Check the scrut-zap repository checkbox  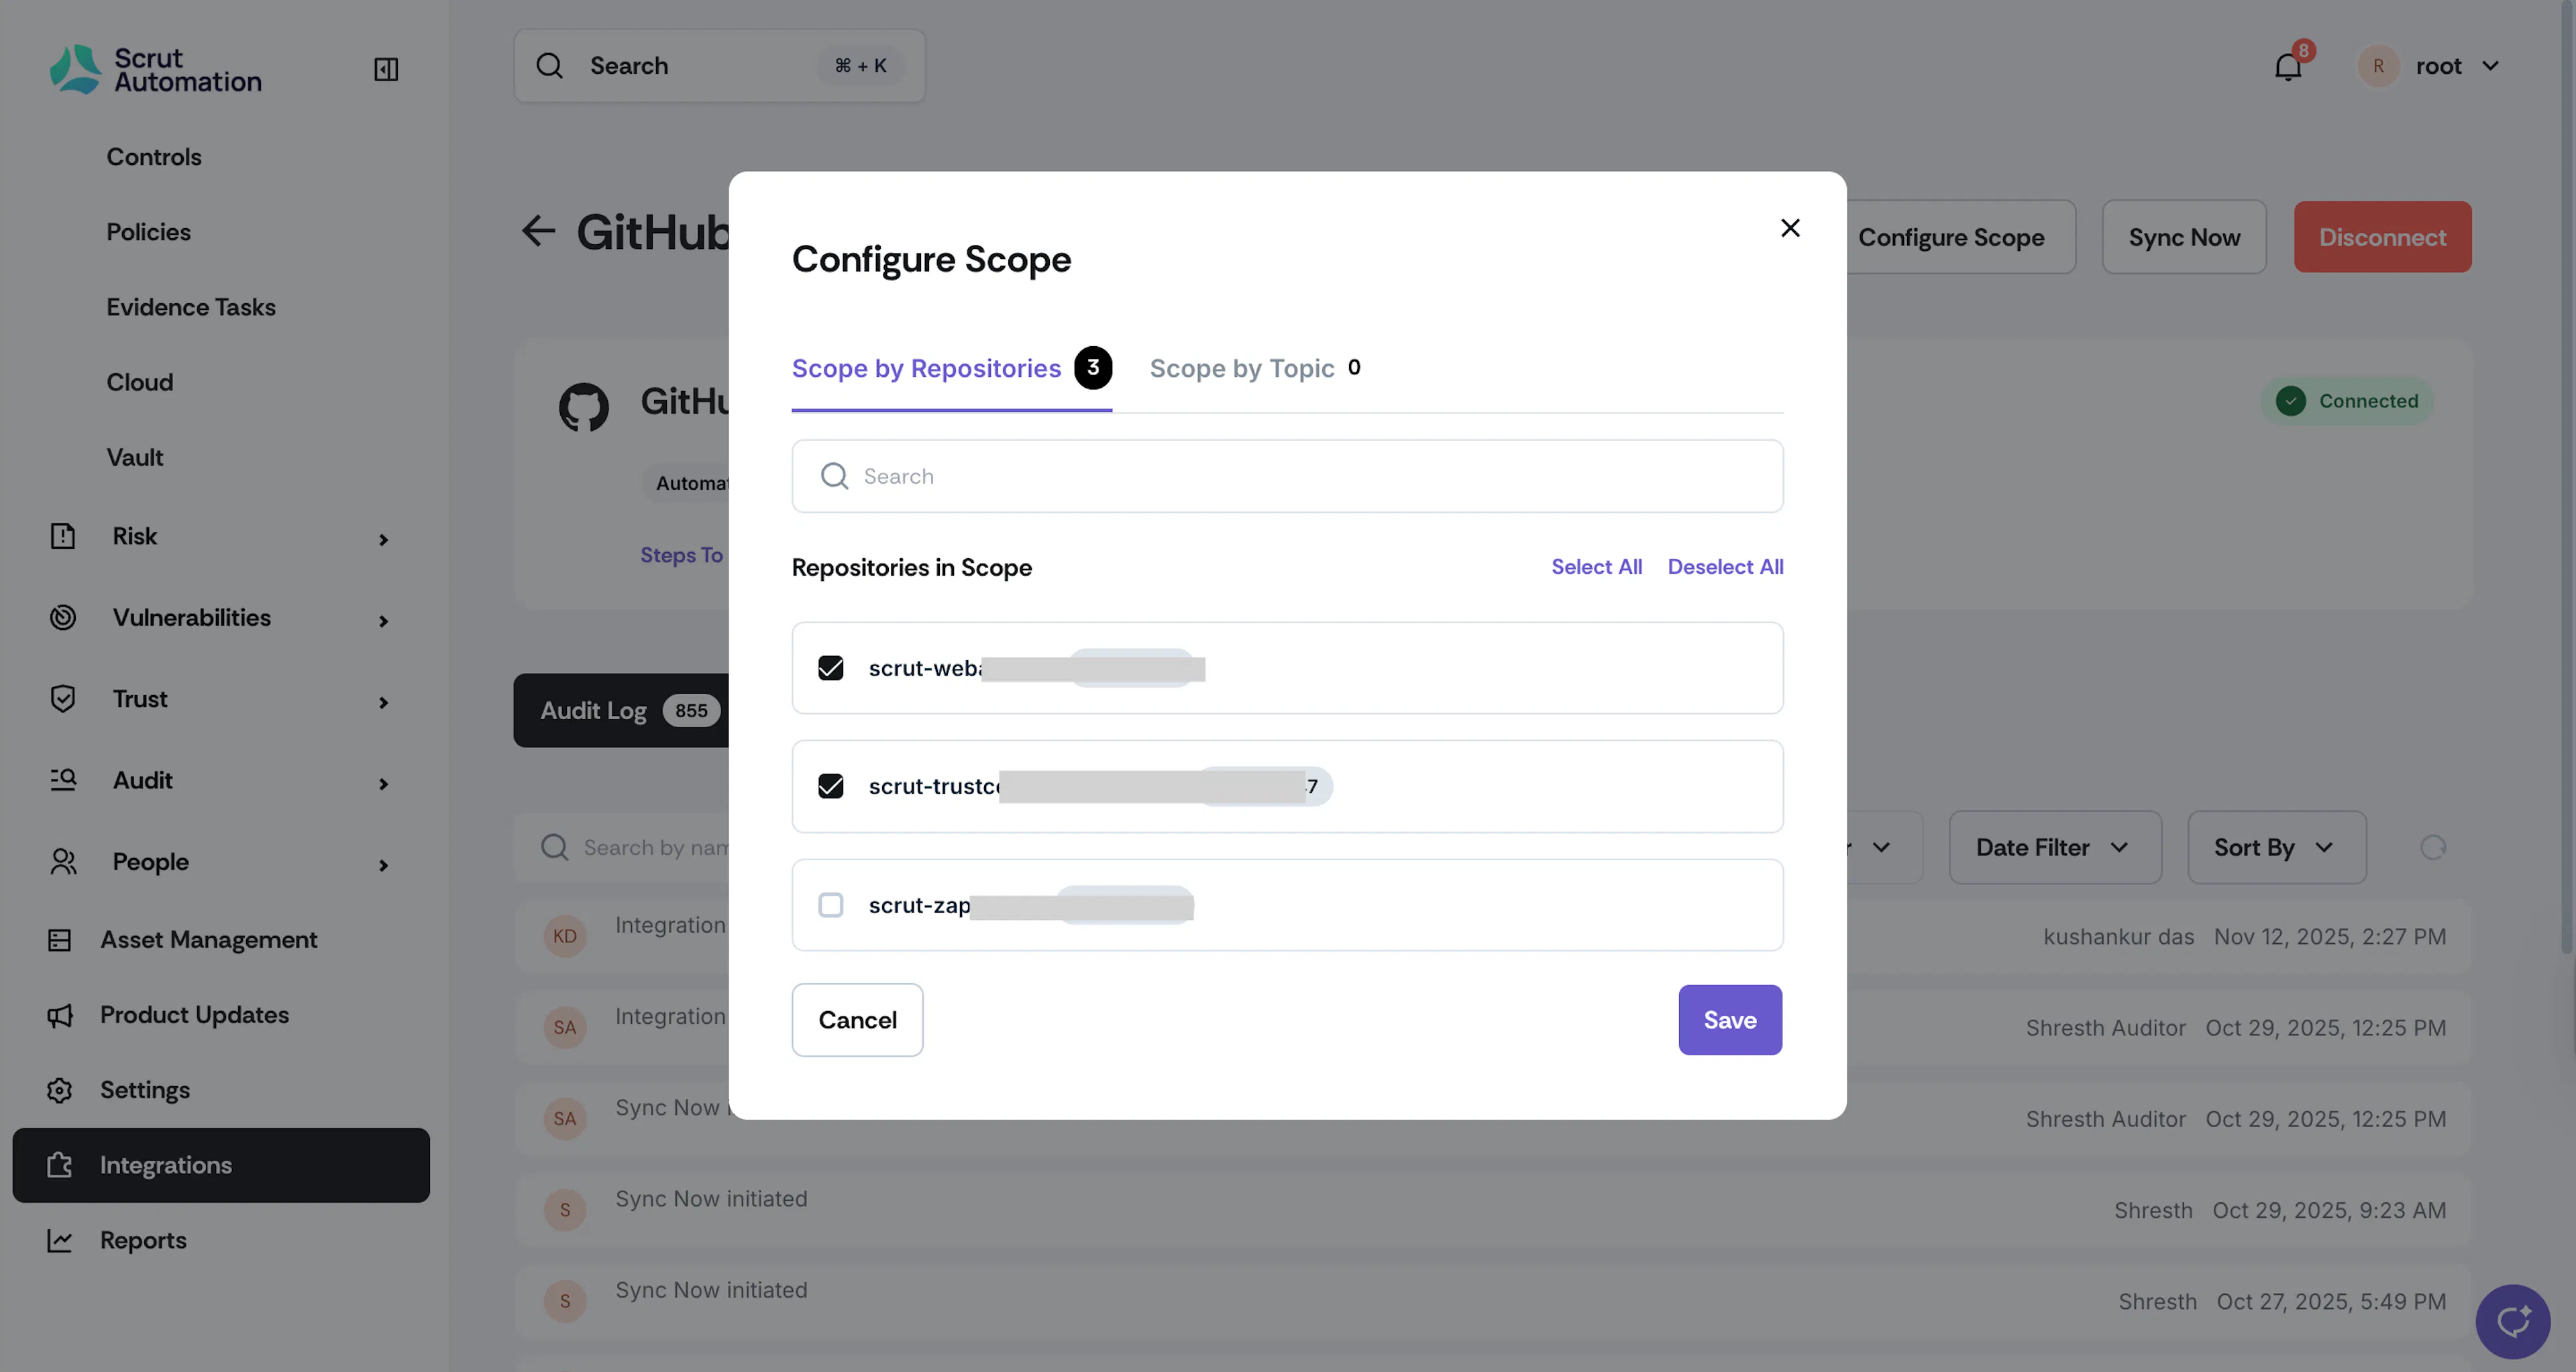(x=830, y=905)
